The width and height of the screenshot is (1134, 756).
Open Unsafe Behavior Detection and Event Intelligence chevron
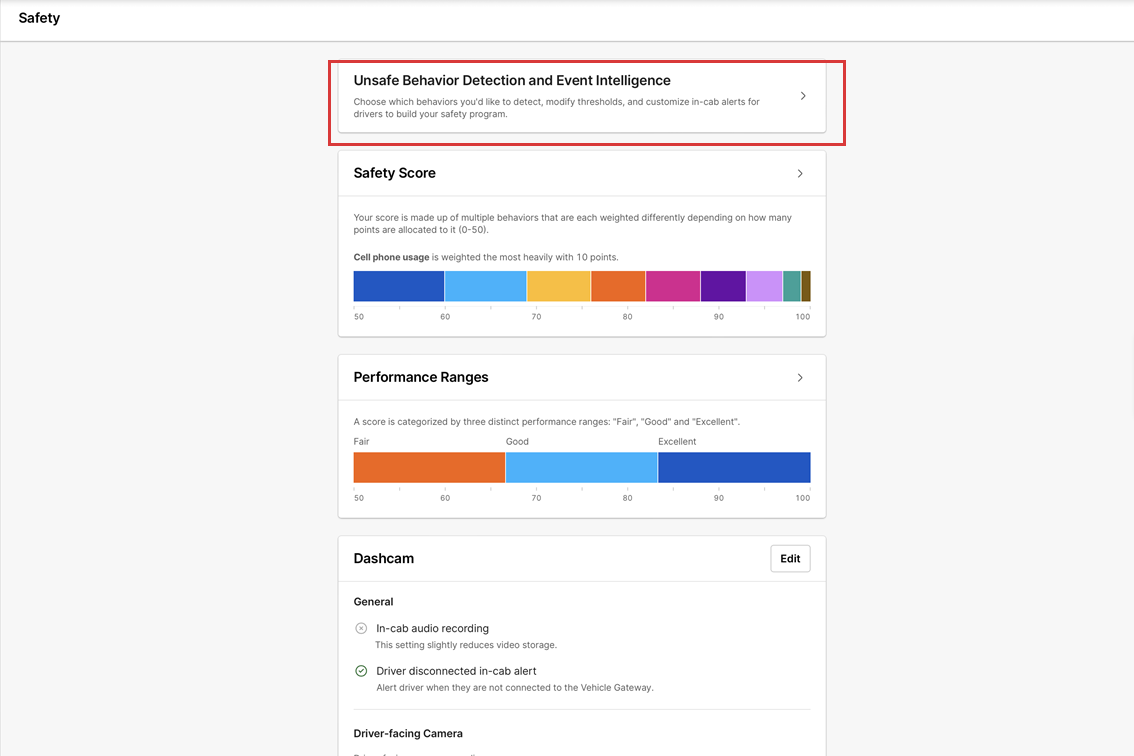803,96
